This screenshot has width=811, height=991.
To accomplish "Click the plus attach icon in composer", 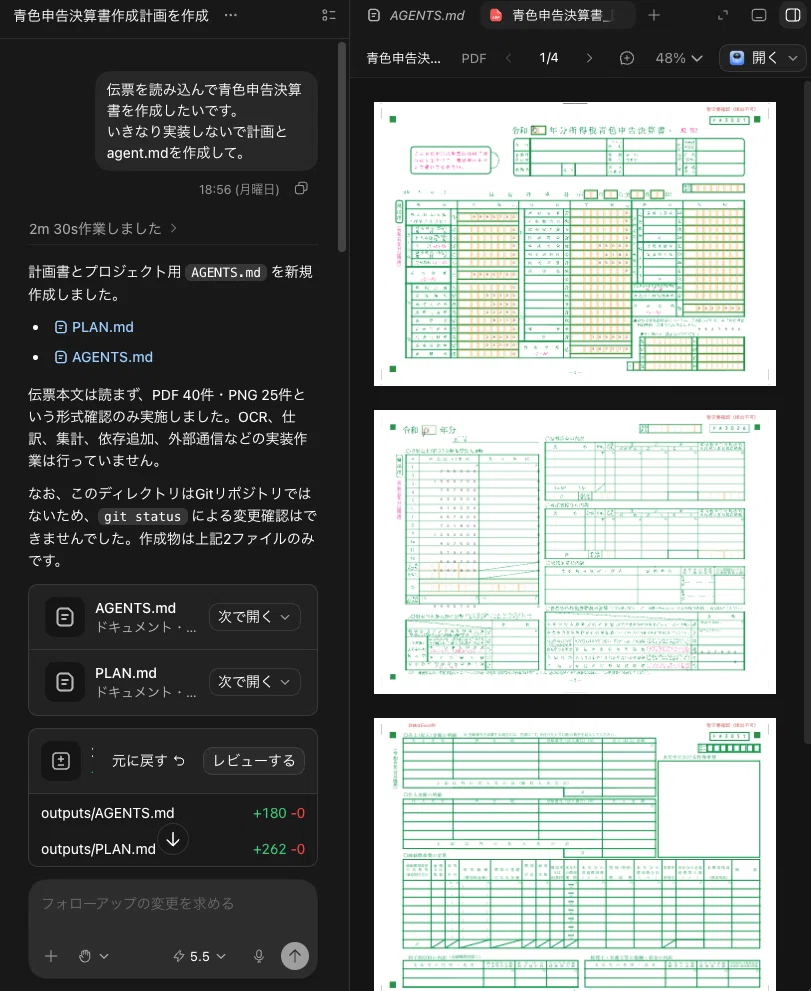I will pyautogui.click(x=51, y=956).
